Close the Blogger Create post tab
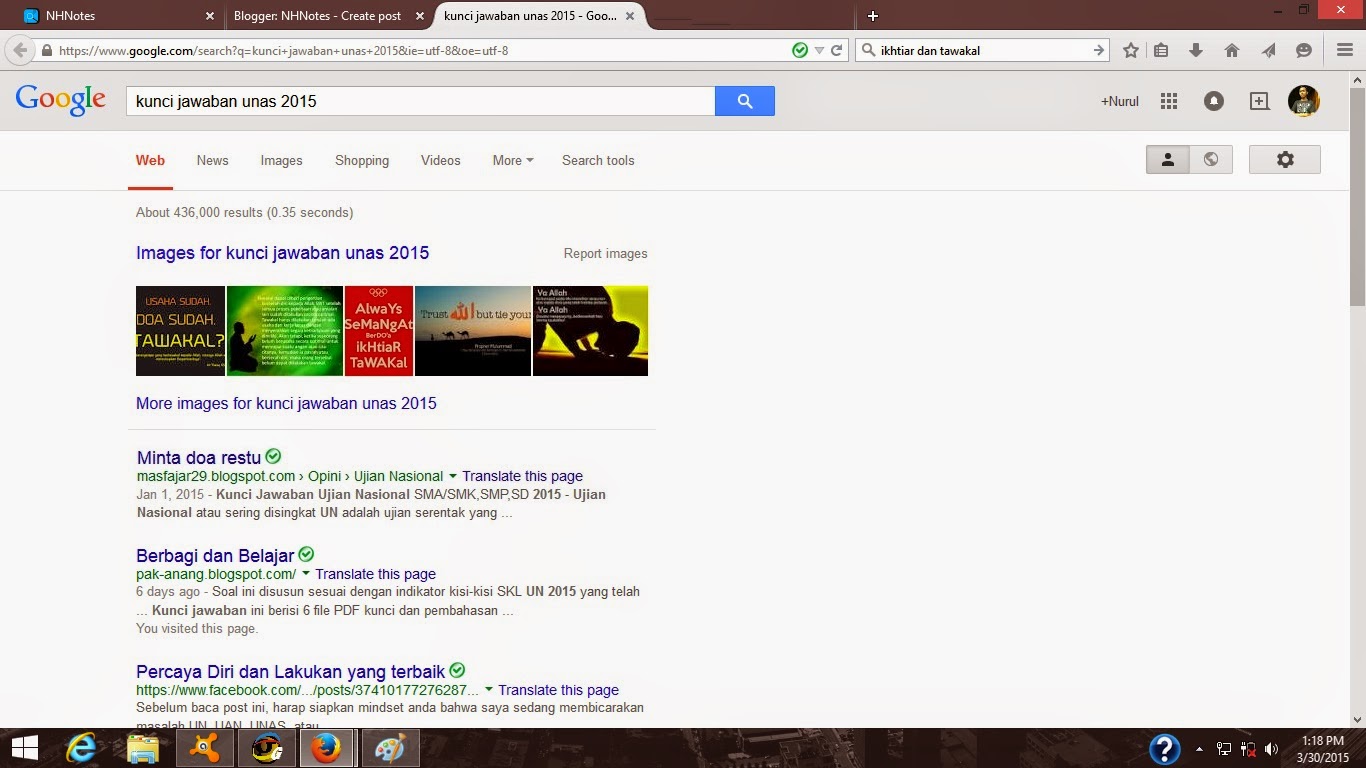Image resolution: width=1366 pixels, height=768 pixels. pyautogui.click(x=420, y=16)
